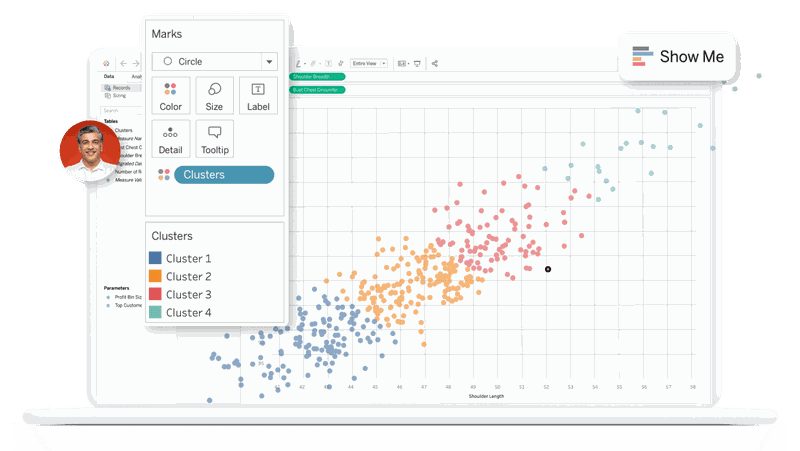Open the Circle mark type dropdown
This screenshot has height=451, width=800.
pyautogui.click(x=268, y=61)
